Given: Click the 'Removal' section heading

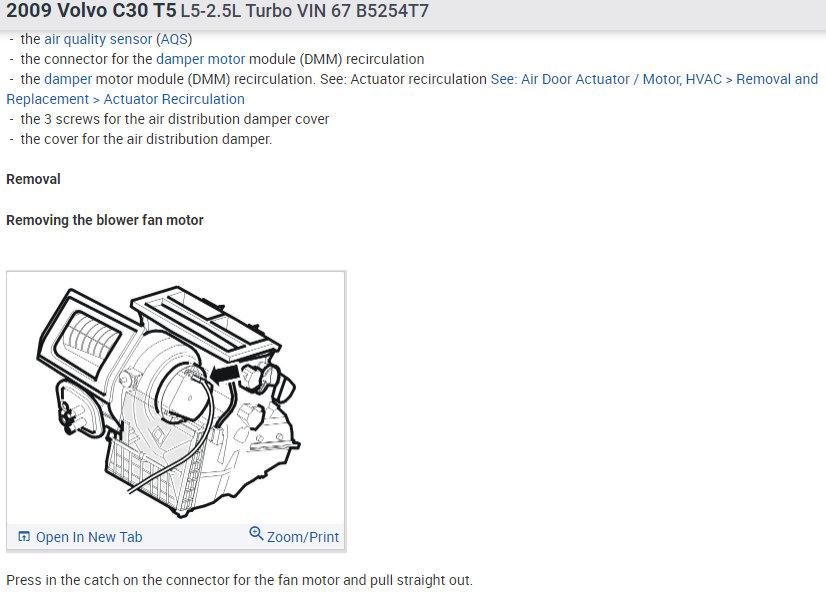Looking at the screenshot, I should 33,179.
